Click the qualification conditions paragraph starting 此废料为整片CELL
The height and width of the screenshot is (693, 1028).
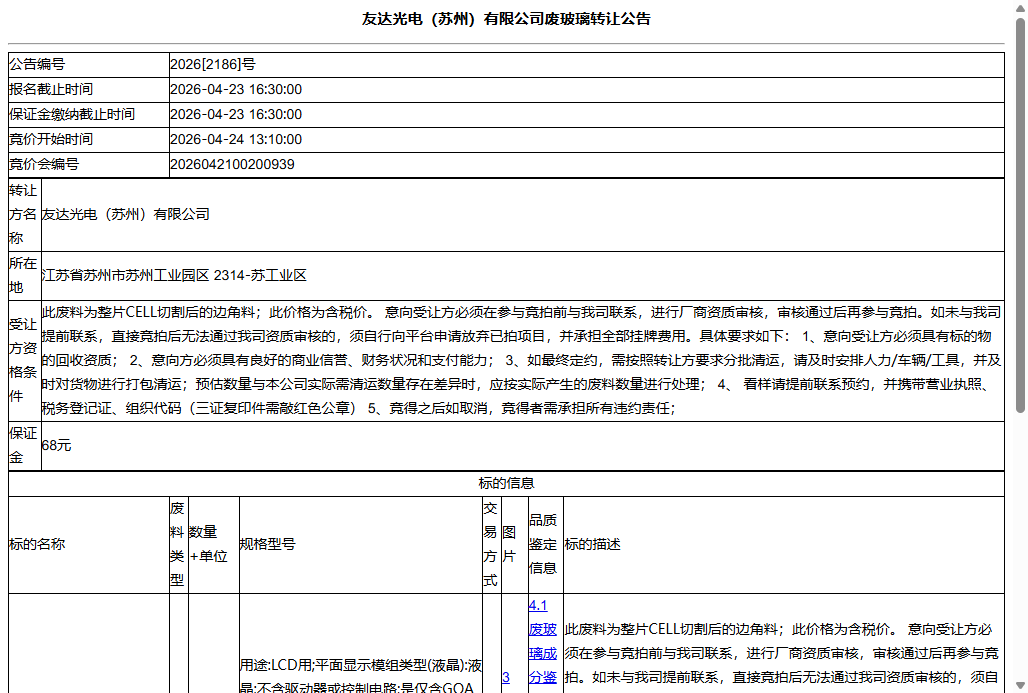[x=522, y=361]
